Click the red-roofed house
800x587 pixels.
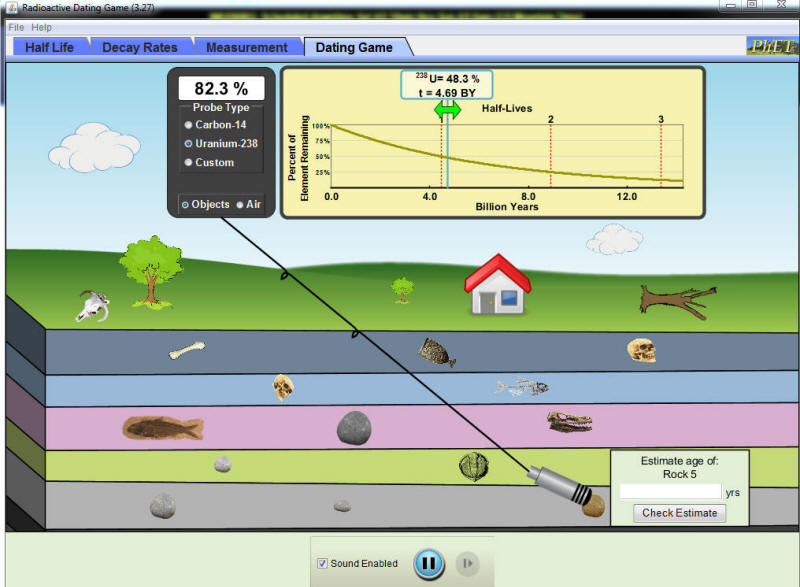tap(497, 284)
